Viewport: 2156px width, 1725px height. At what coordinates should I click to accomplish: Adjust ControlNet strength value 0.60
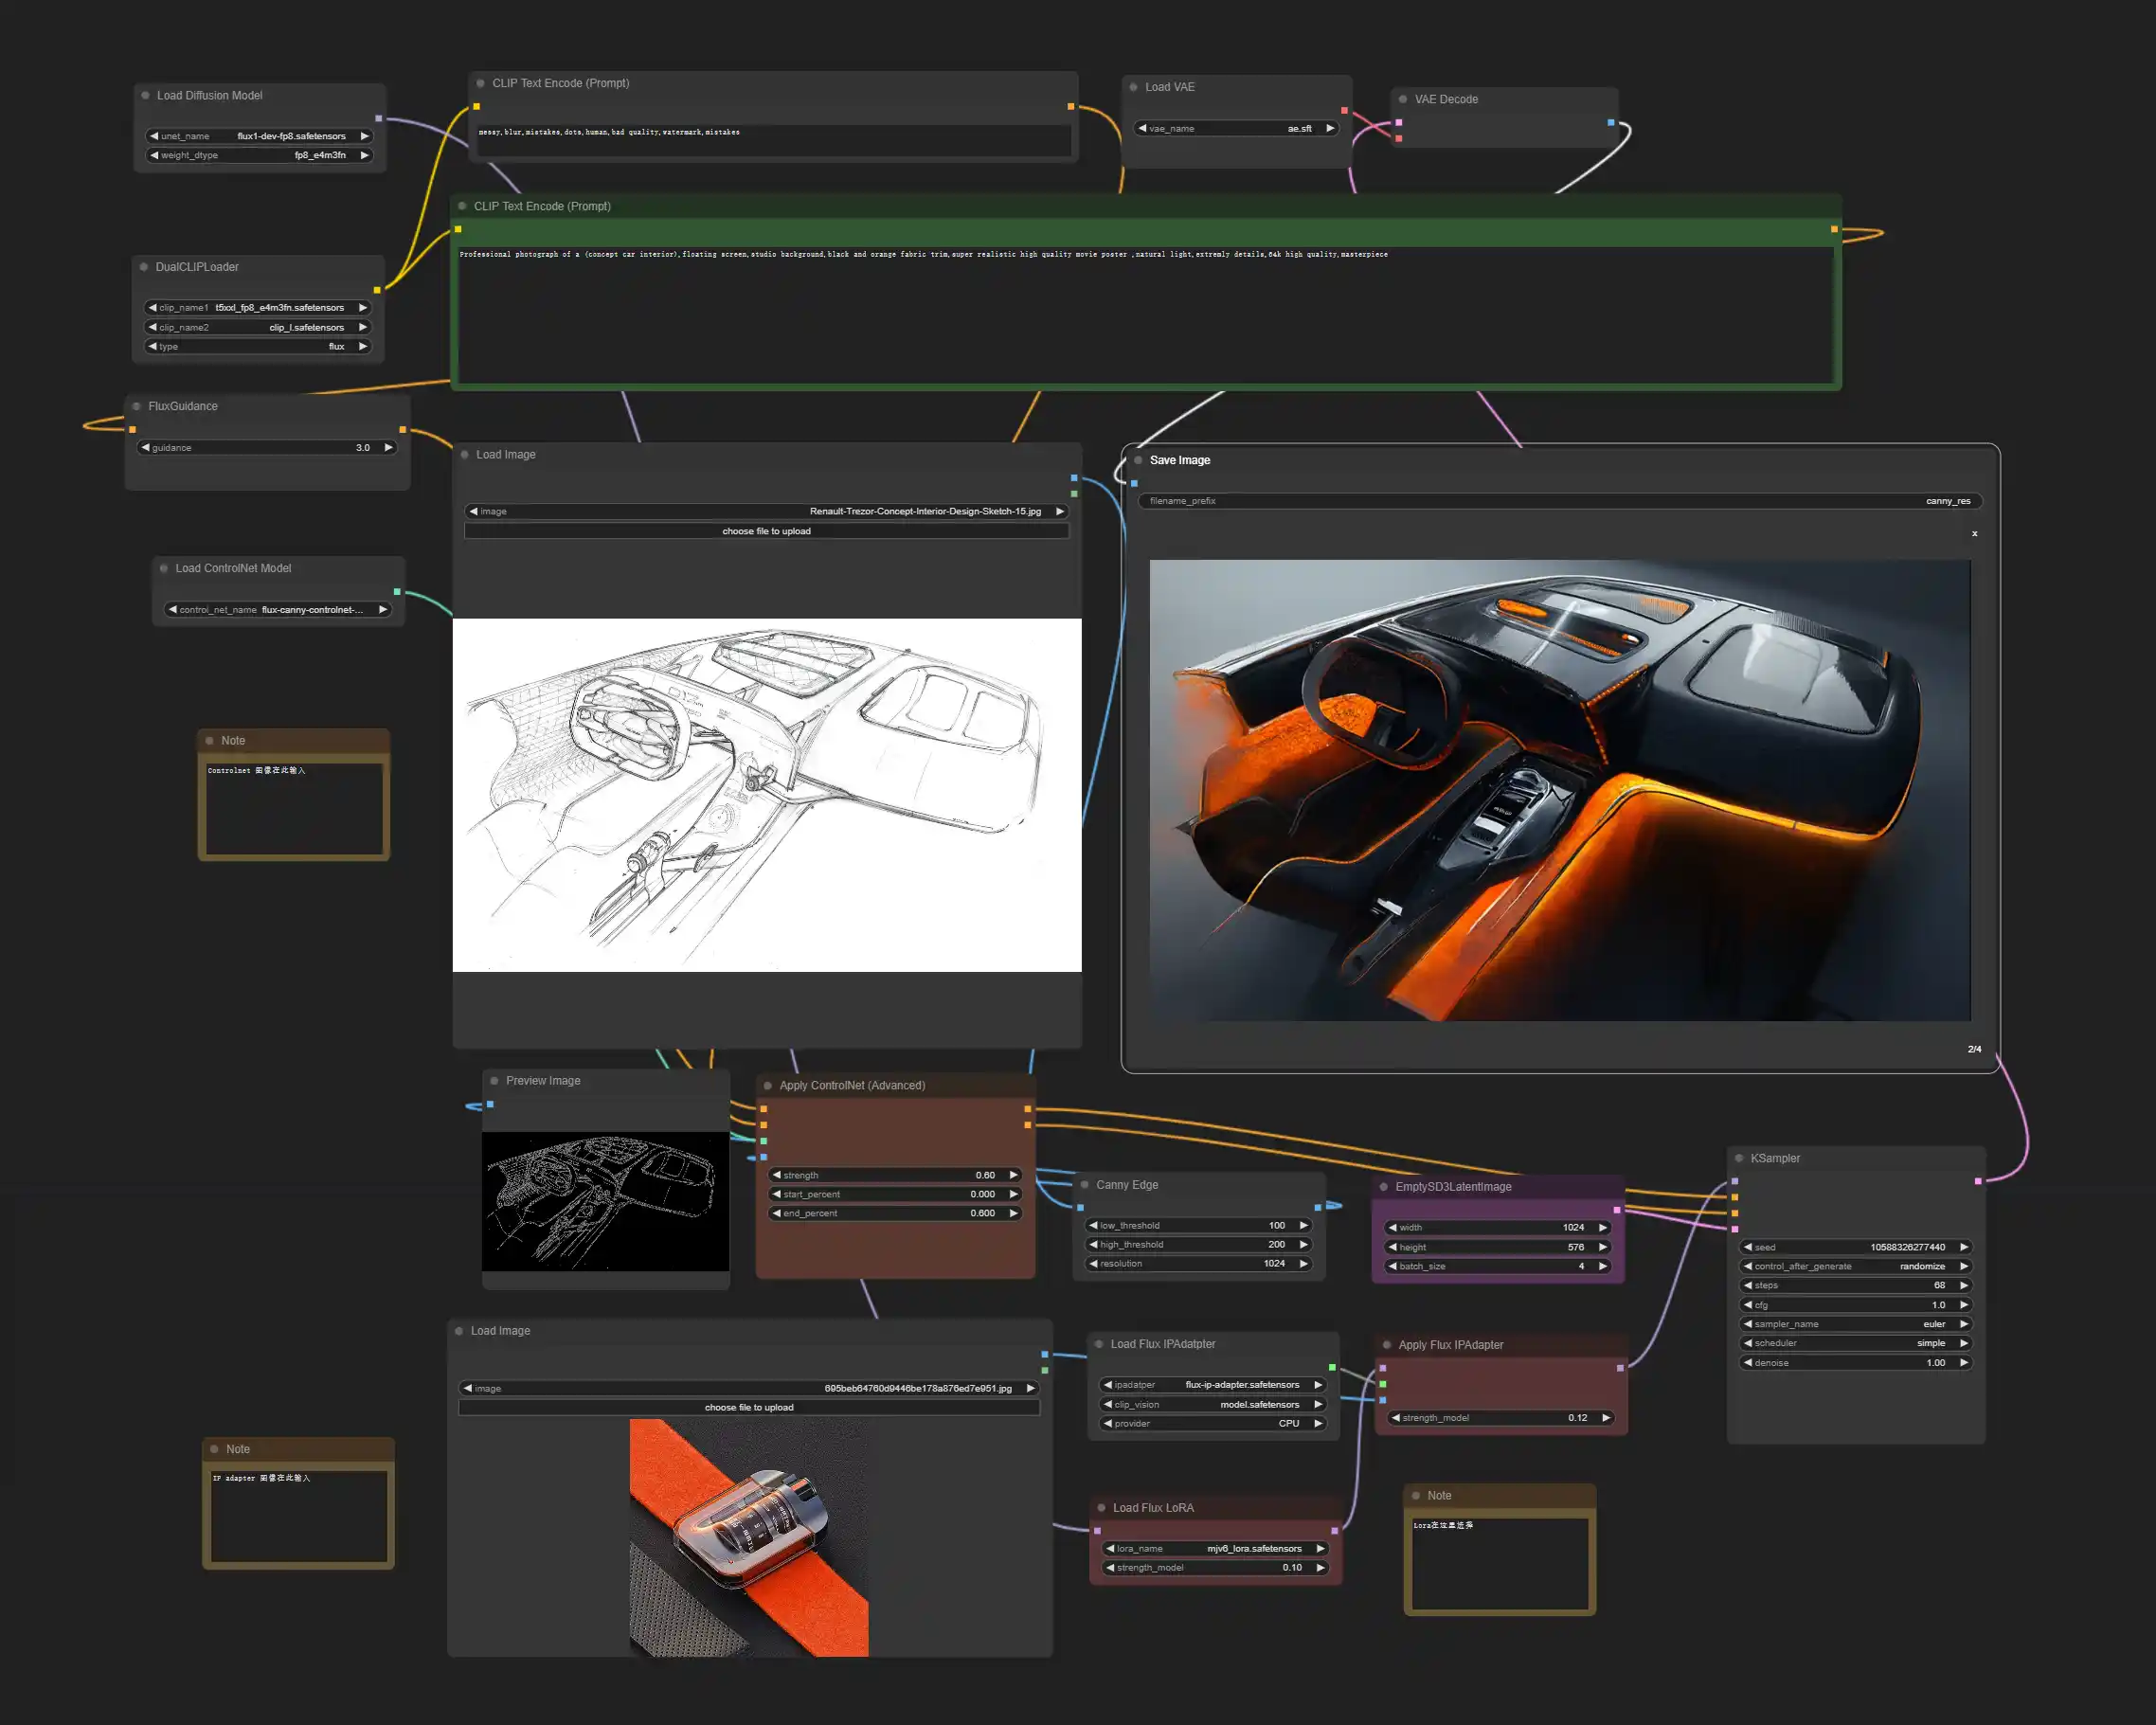click(x=895, y=1175)
